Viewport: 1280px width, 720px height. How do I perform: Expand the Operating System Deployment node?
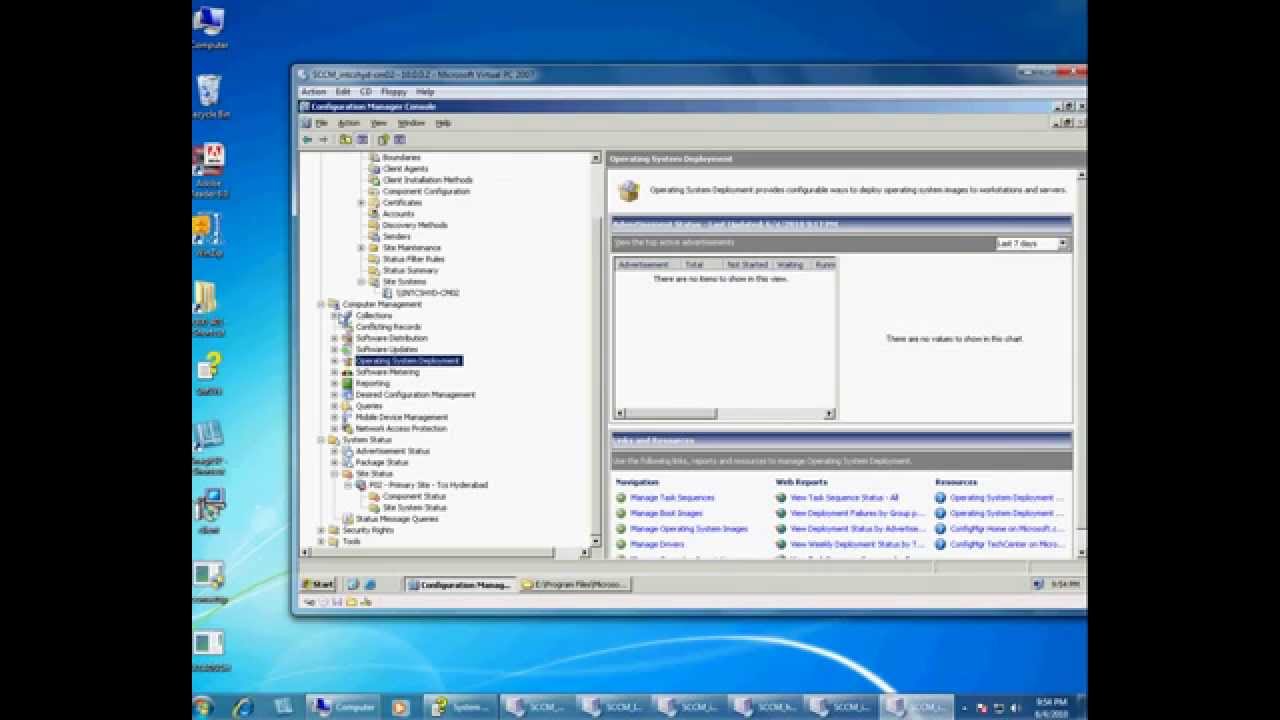coord(334,361)
